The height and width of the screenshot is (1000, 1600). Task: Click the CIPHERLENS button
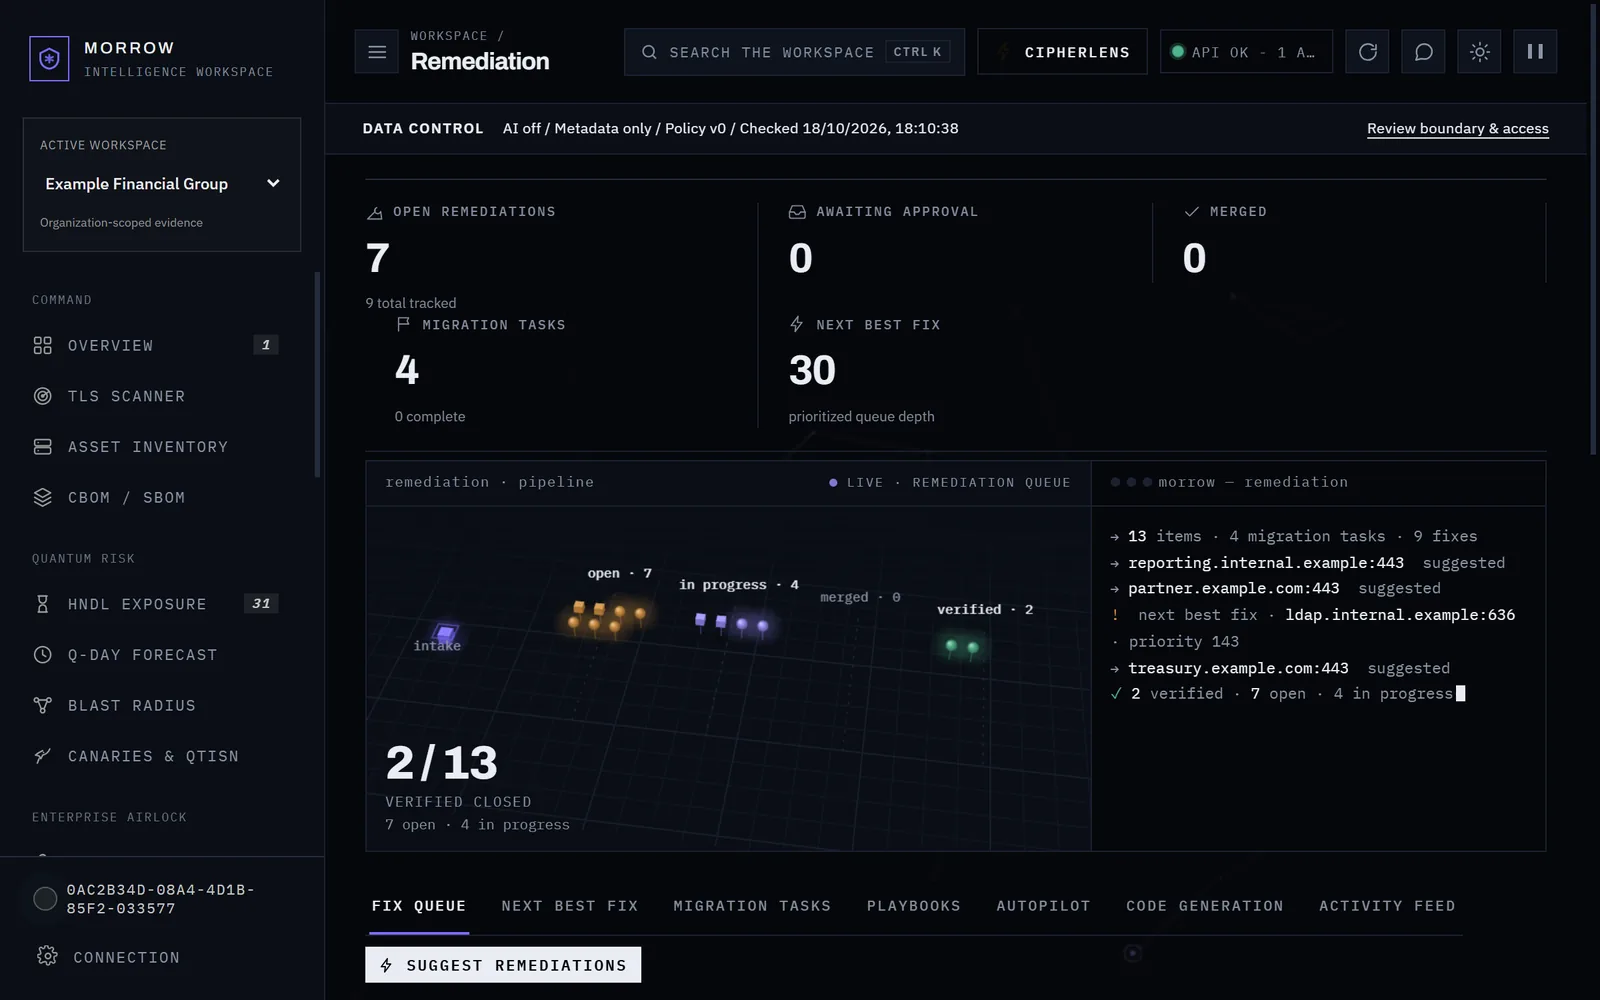(x=1063, y=52)
